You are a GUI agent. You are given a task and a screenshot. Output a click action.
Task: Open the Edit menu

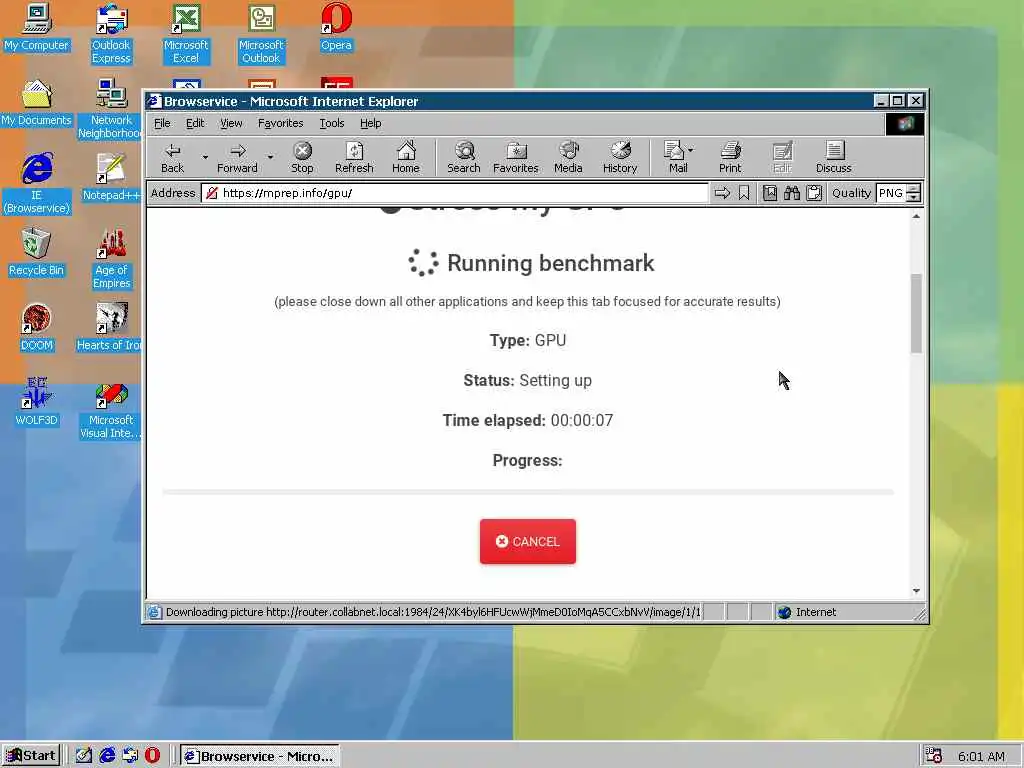(x=195, y=123)
